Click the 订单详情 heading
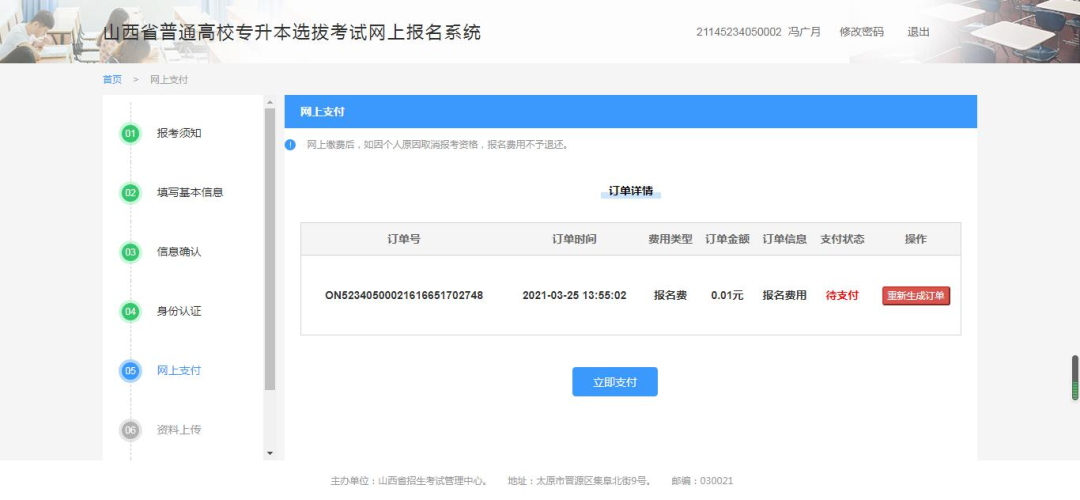Viewport: 1080px width, 500px height. [630, 191]
